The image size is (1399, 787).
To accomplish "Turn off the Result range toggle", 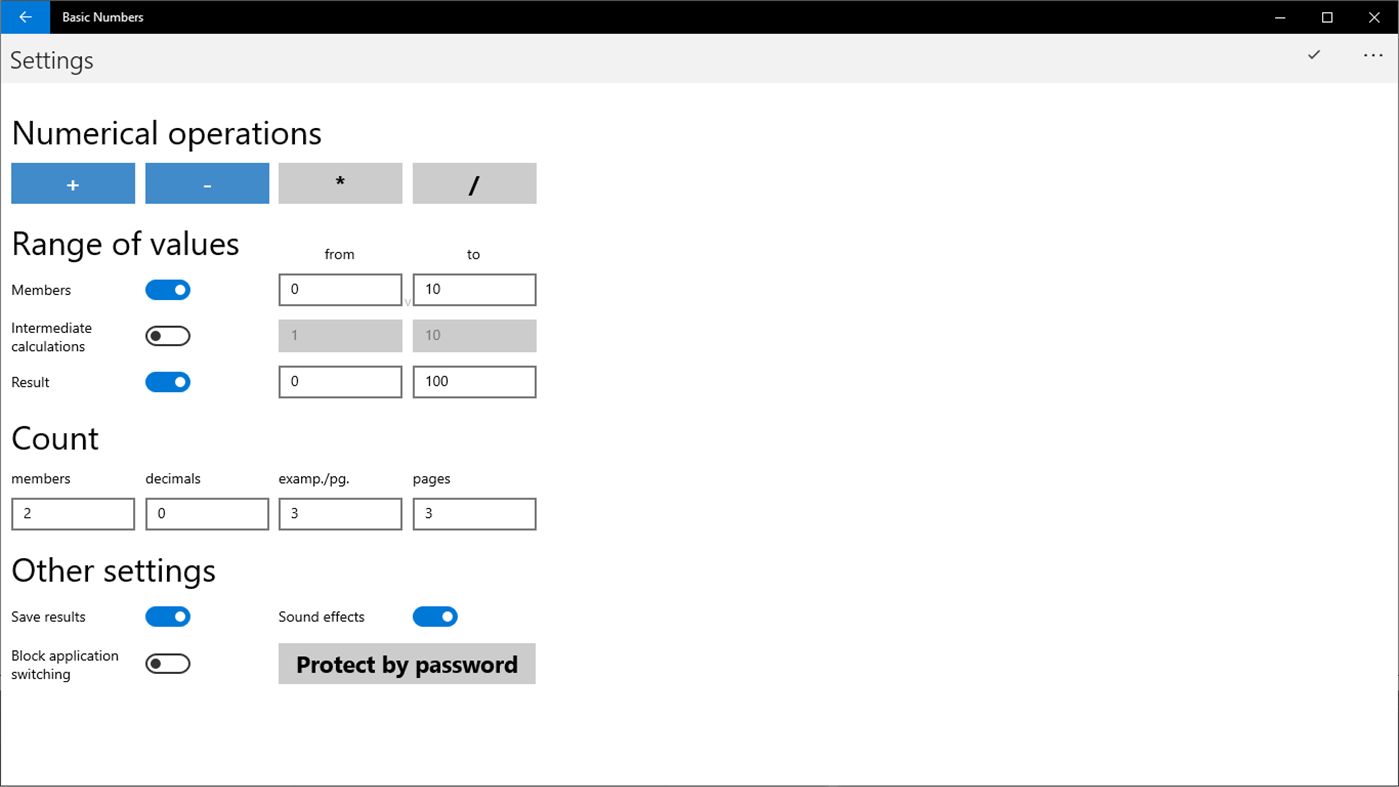I will pyautogui.click(x=168, y=382).
